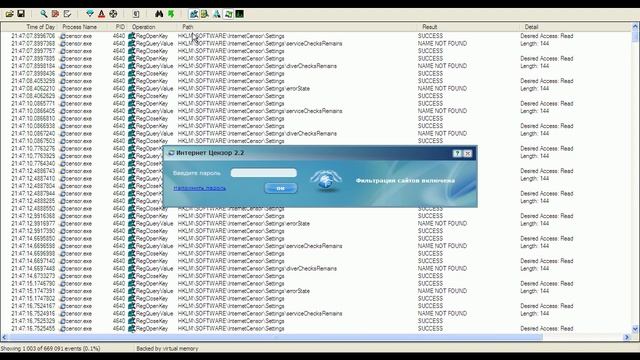The image size is (640, 360).
Task: Follow the password reminder link in Интернет Цензор
Action: click(199, 188)
